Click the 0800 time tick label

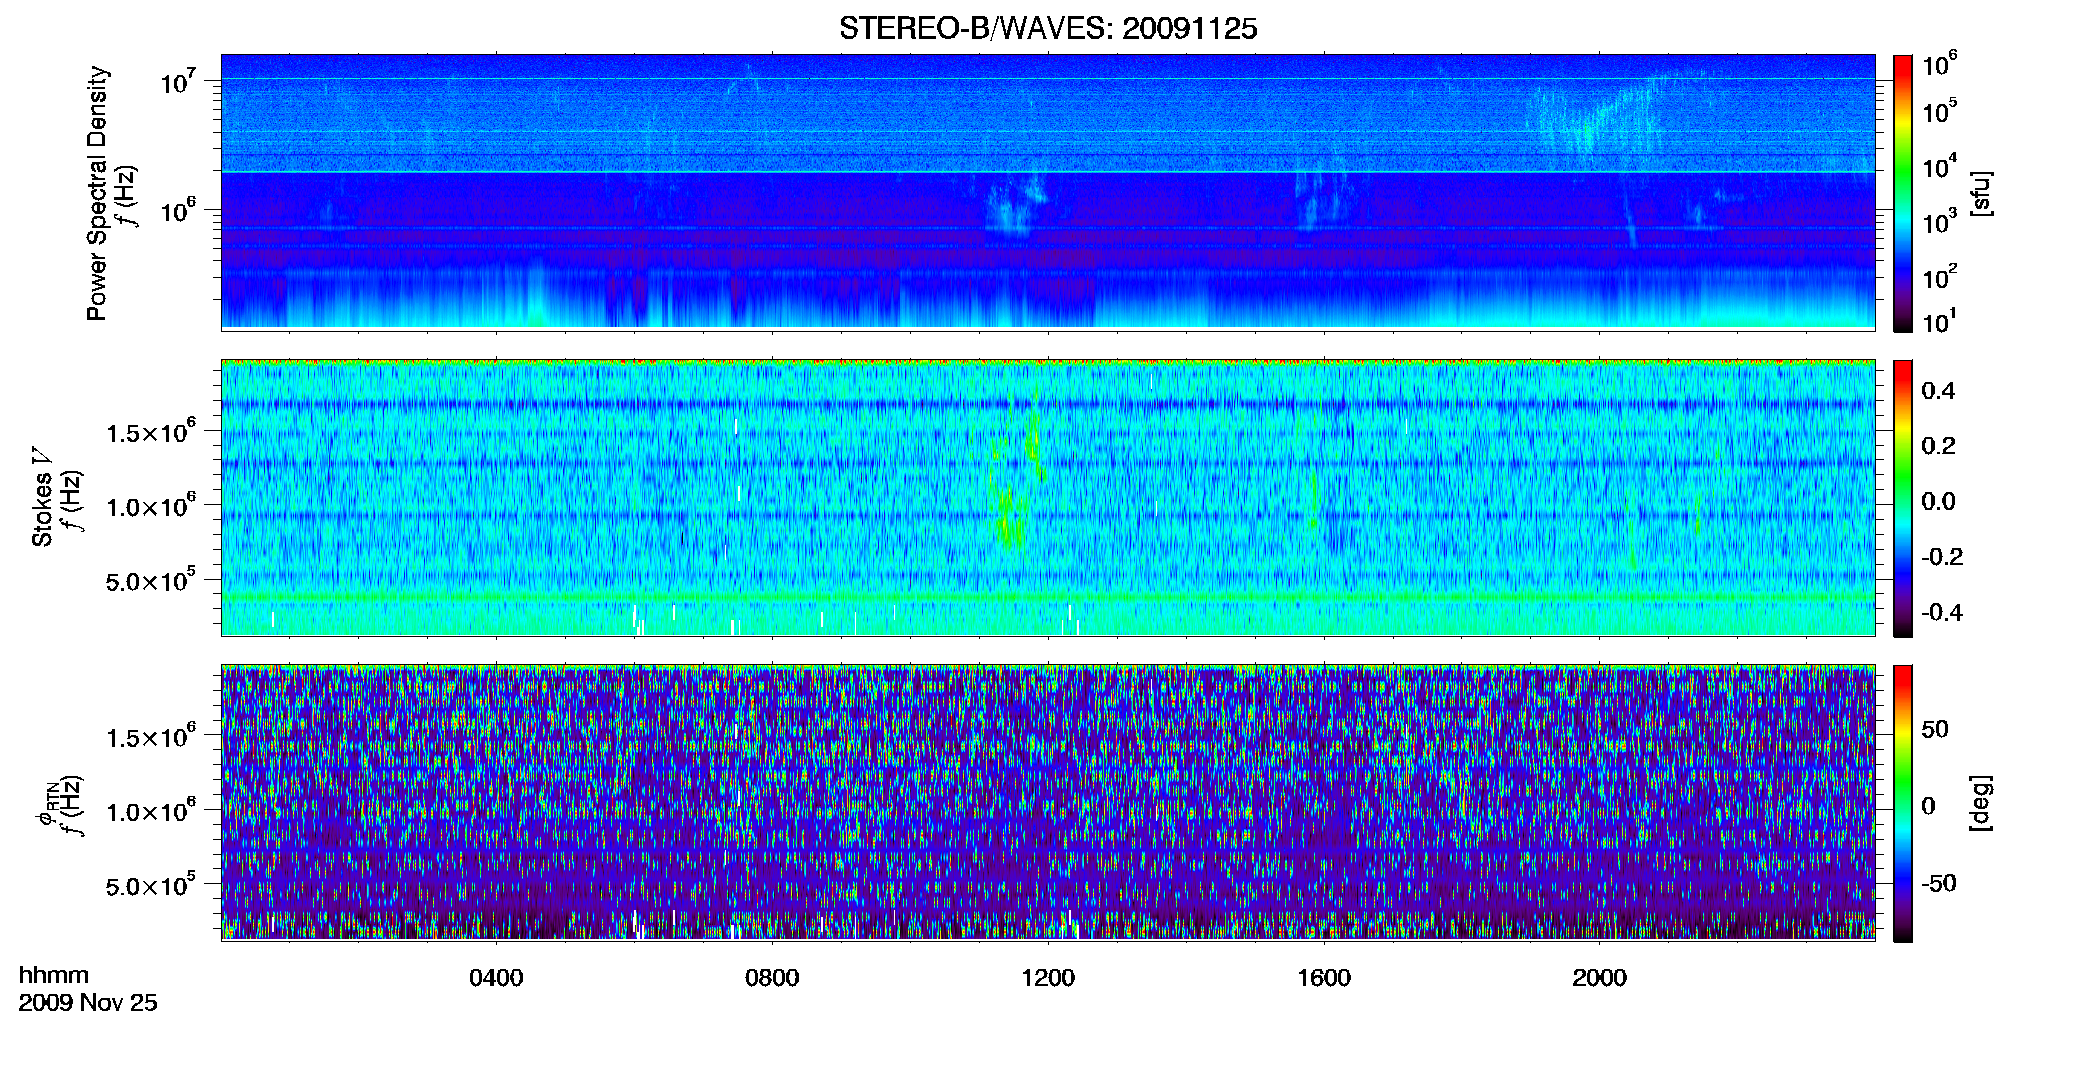coord(772,977)
